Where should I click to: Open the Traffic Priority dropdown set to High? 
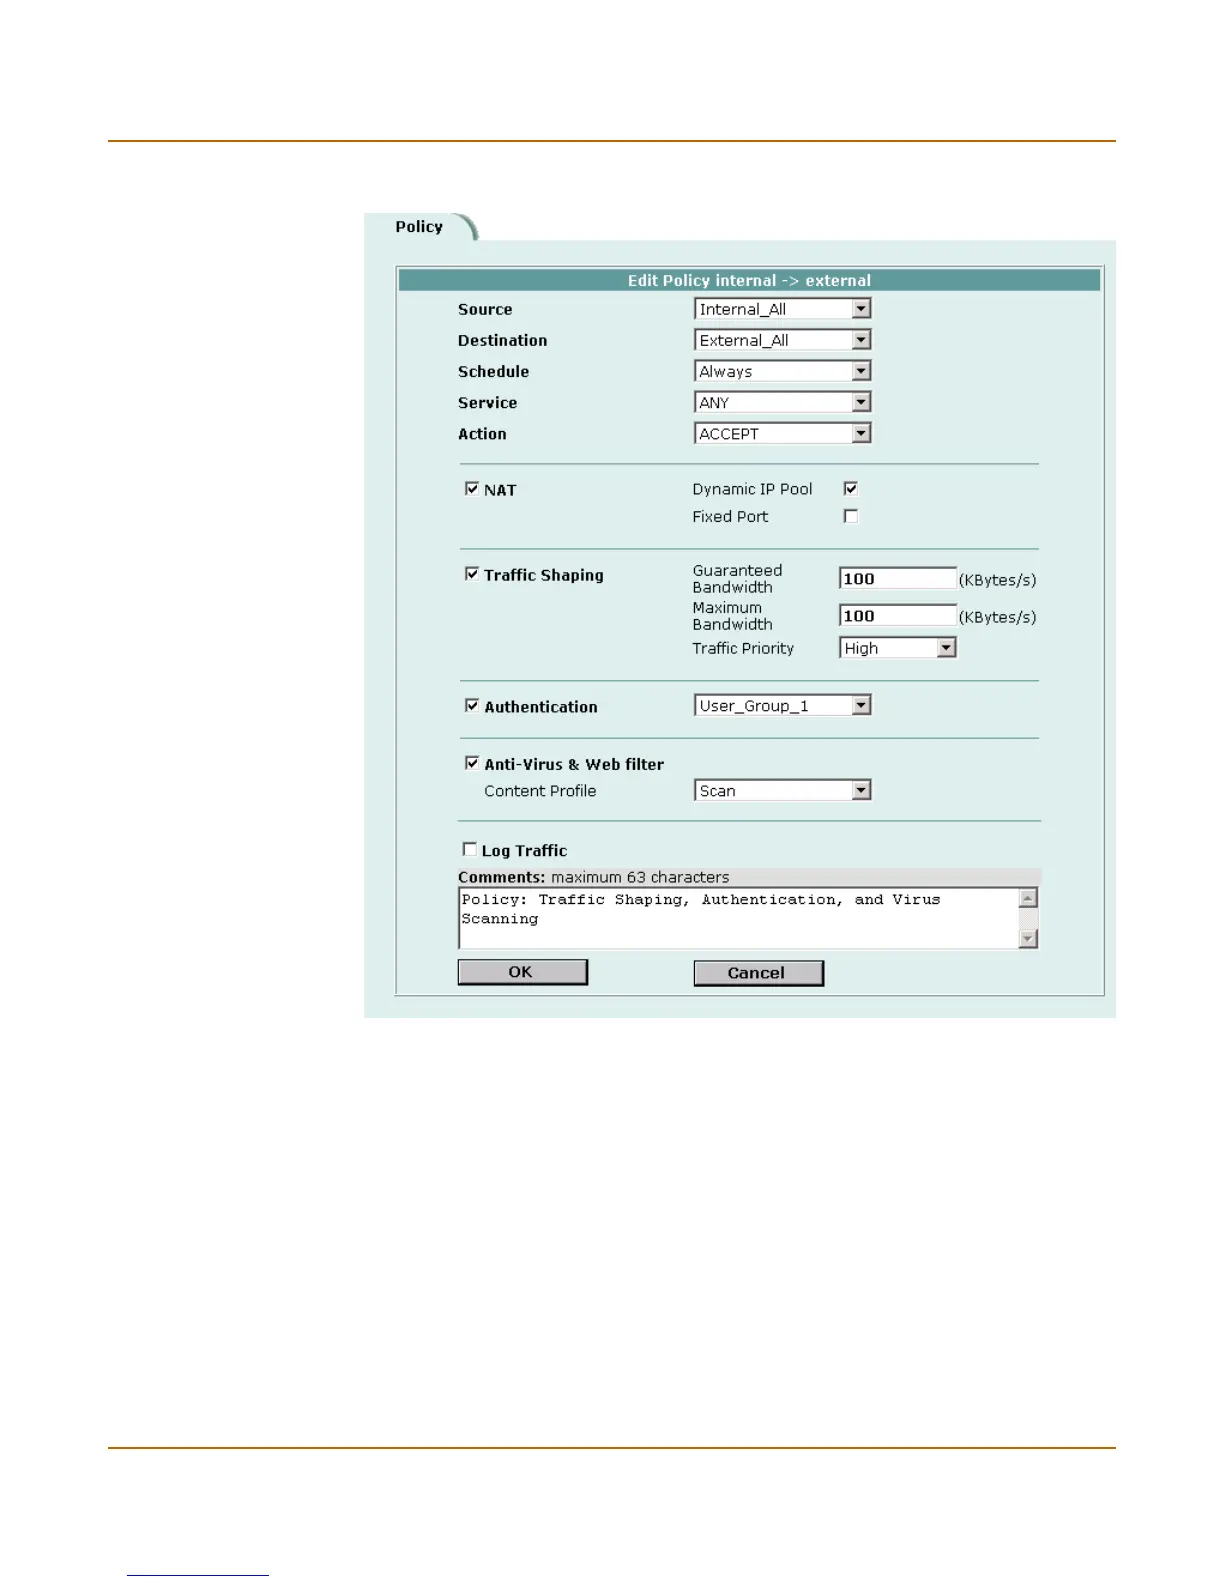pyautogui.click(x=898, y=648)
